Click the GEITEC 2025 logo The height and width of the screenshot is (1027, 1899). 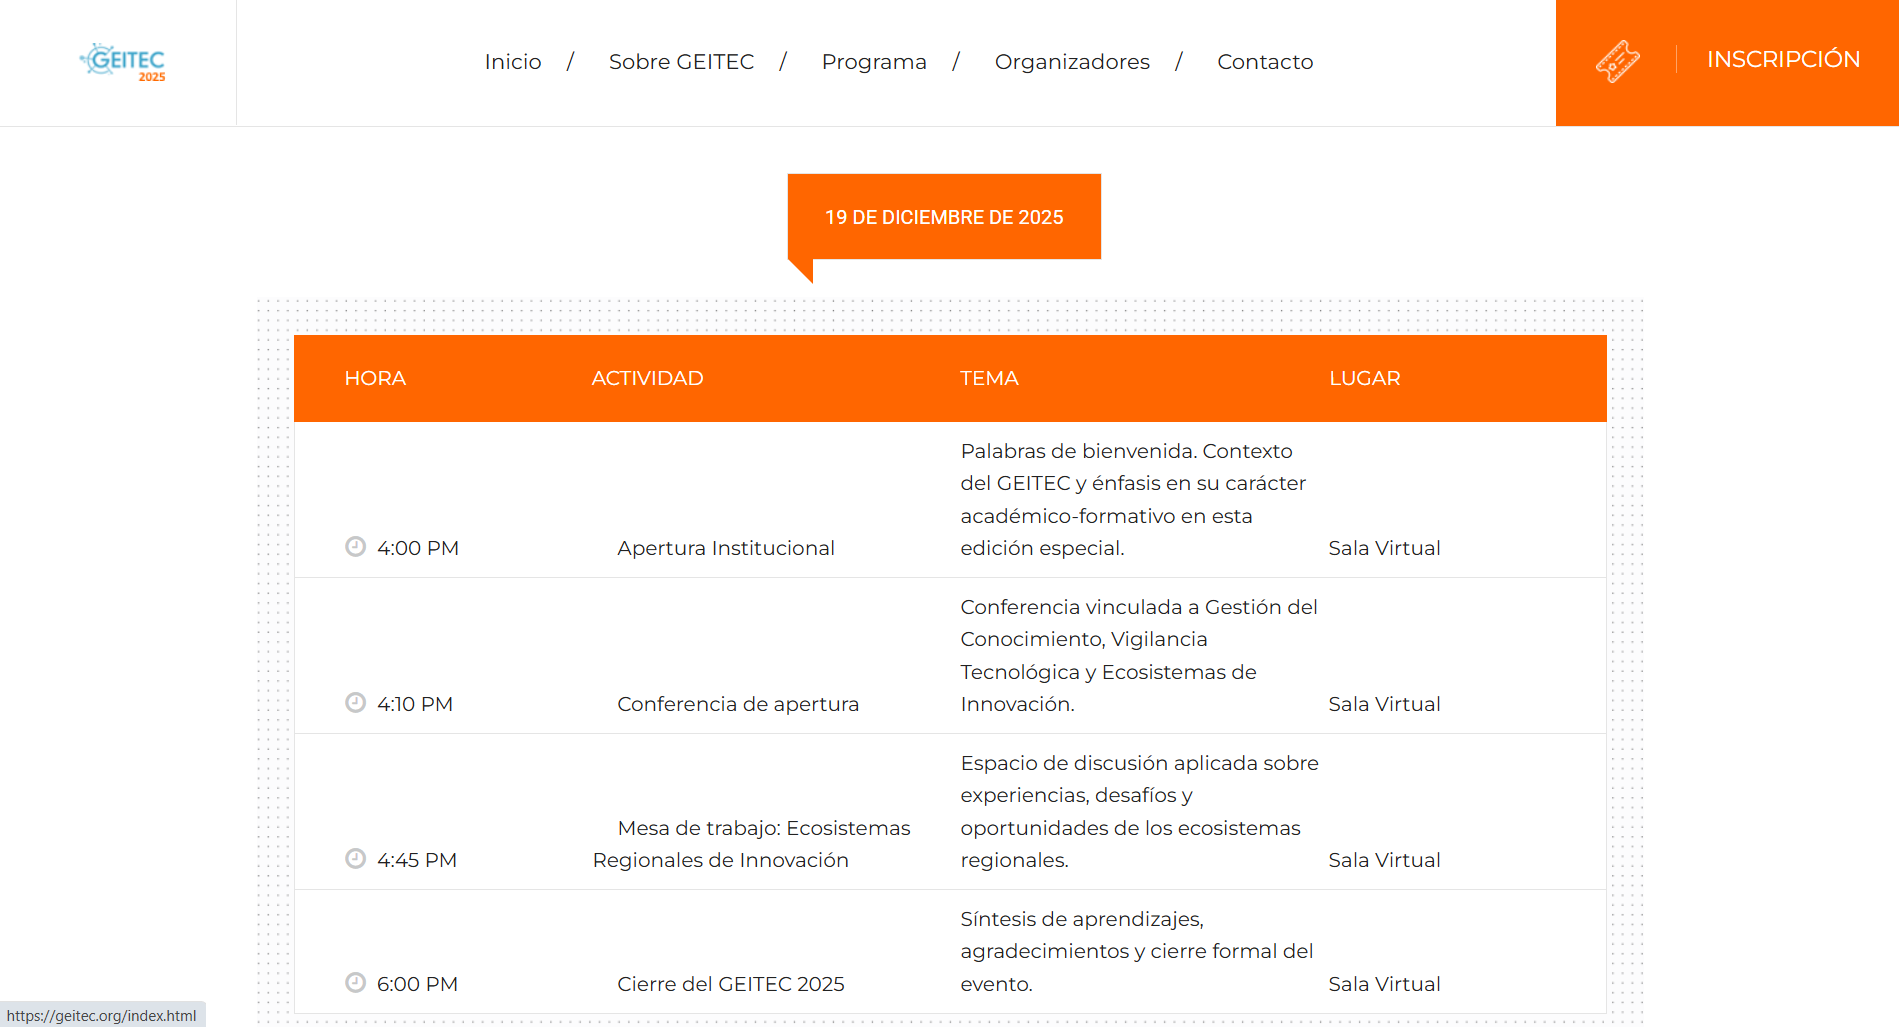point(123,62)
